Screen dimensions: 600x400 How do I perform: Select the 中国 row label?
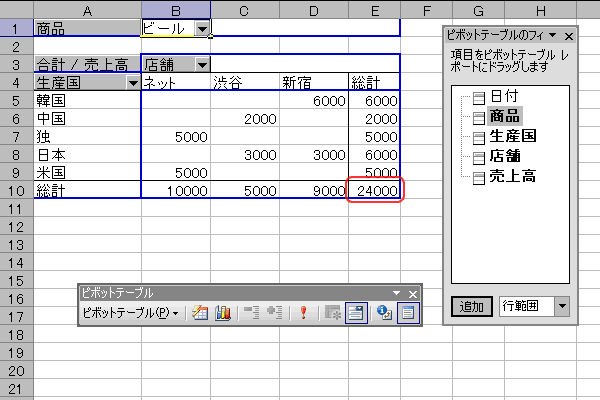coord(87,118)
